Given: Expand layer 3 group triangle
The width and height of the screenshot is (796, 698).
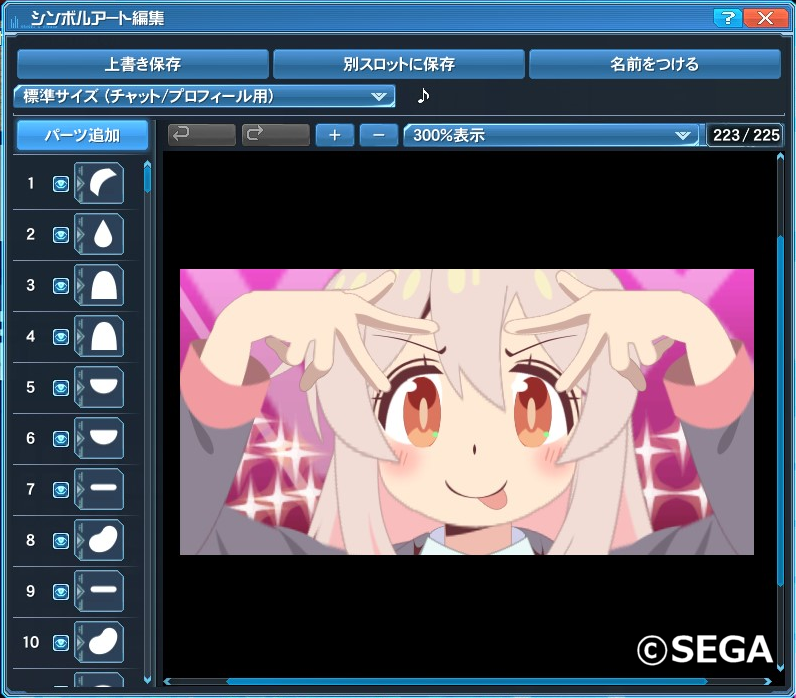Looking at the screenshot, I should [80, 285].
